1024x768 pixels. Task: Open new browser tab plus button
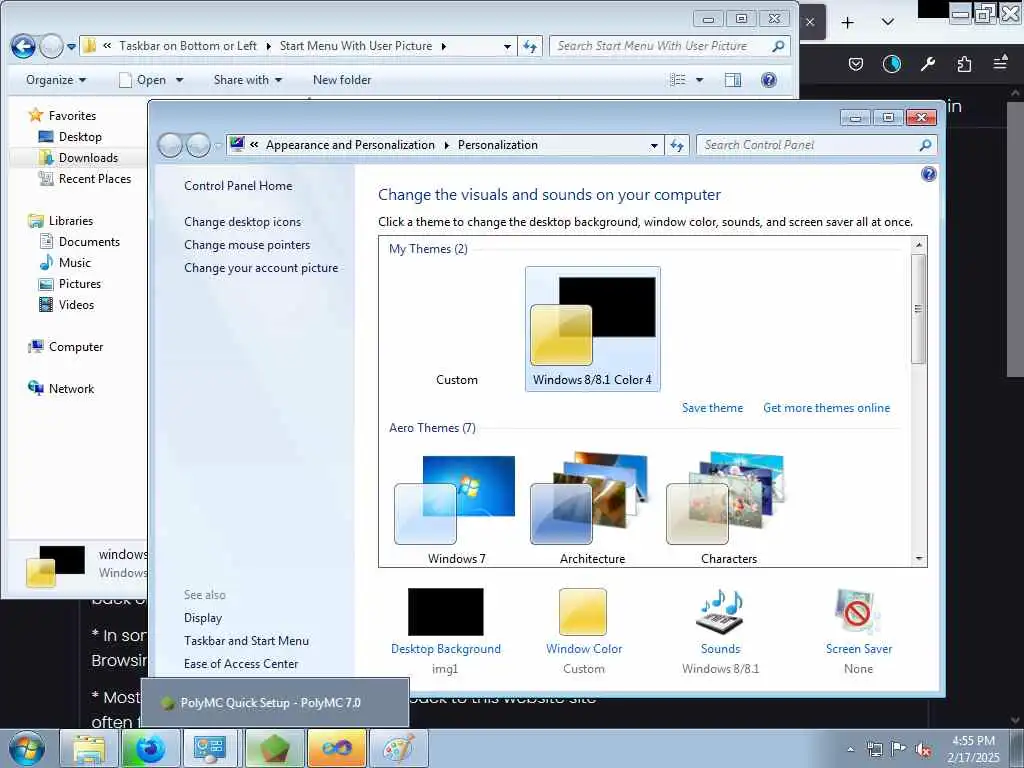point(848,23)
